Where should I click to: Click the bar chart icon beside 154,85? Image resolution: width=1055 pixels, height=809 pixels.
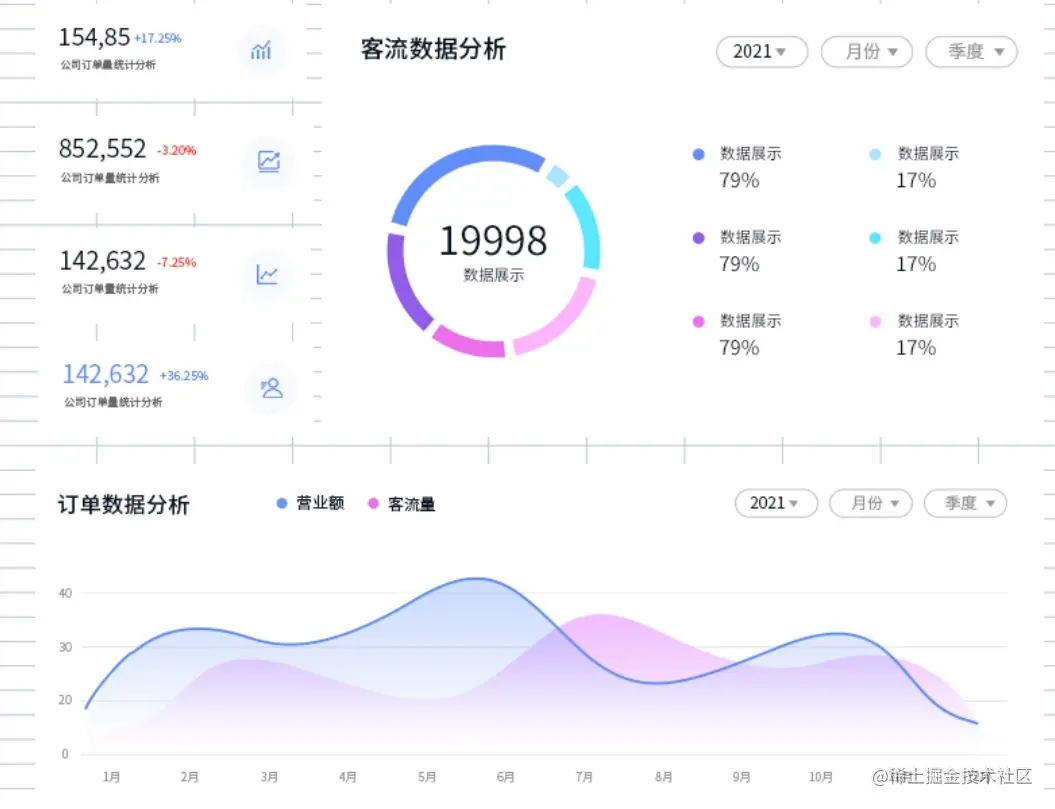262,51
